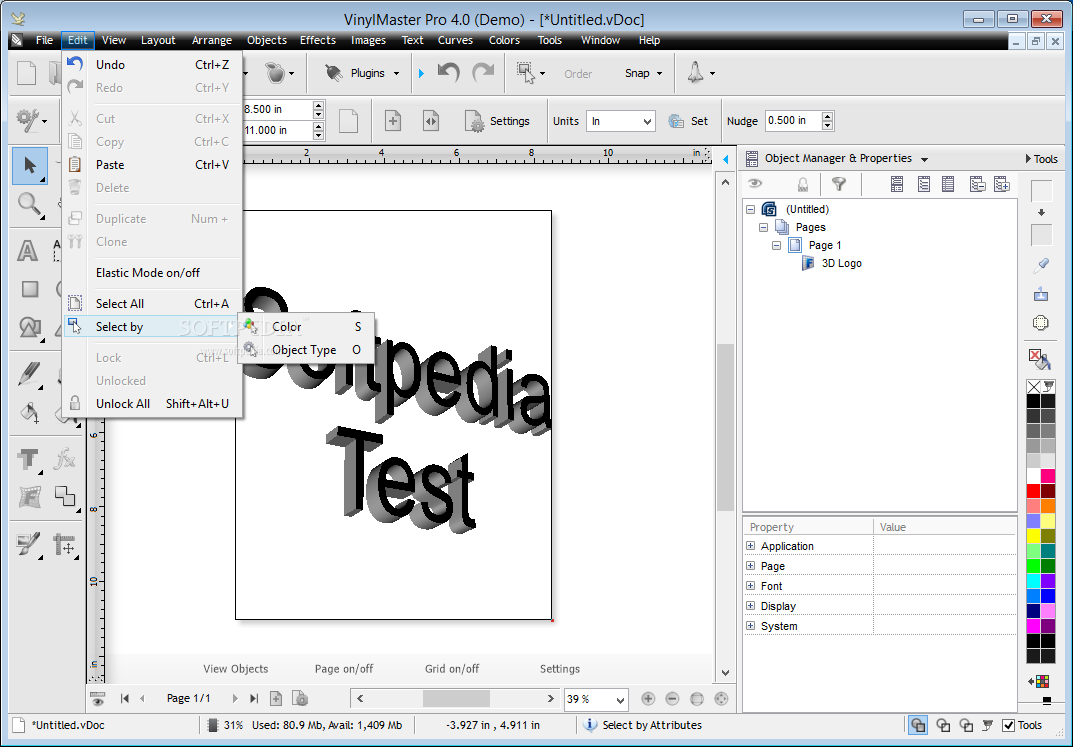
Task: Pick the yellow color swatch
Action: point(1033,536)
